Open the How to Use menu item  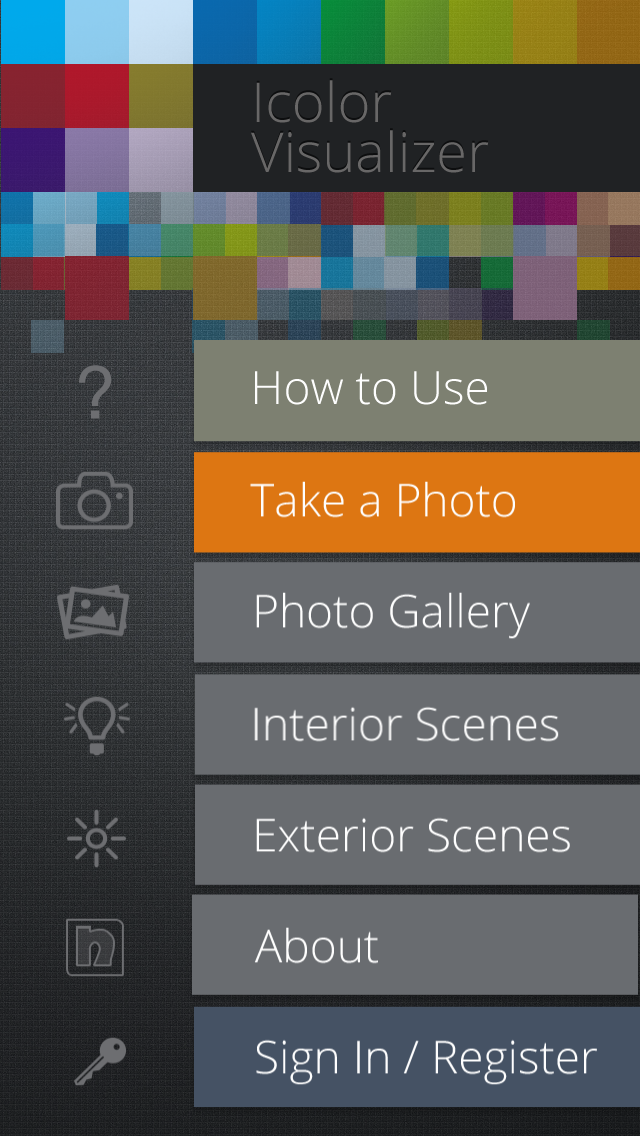tap(416, 391)
